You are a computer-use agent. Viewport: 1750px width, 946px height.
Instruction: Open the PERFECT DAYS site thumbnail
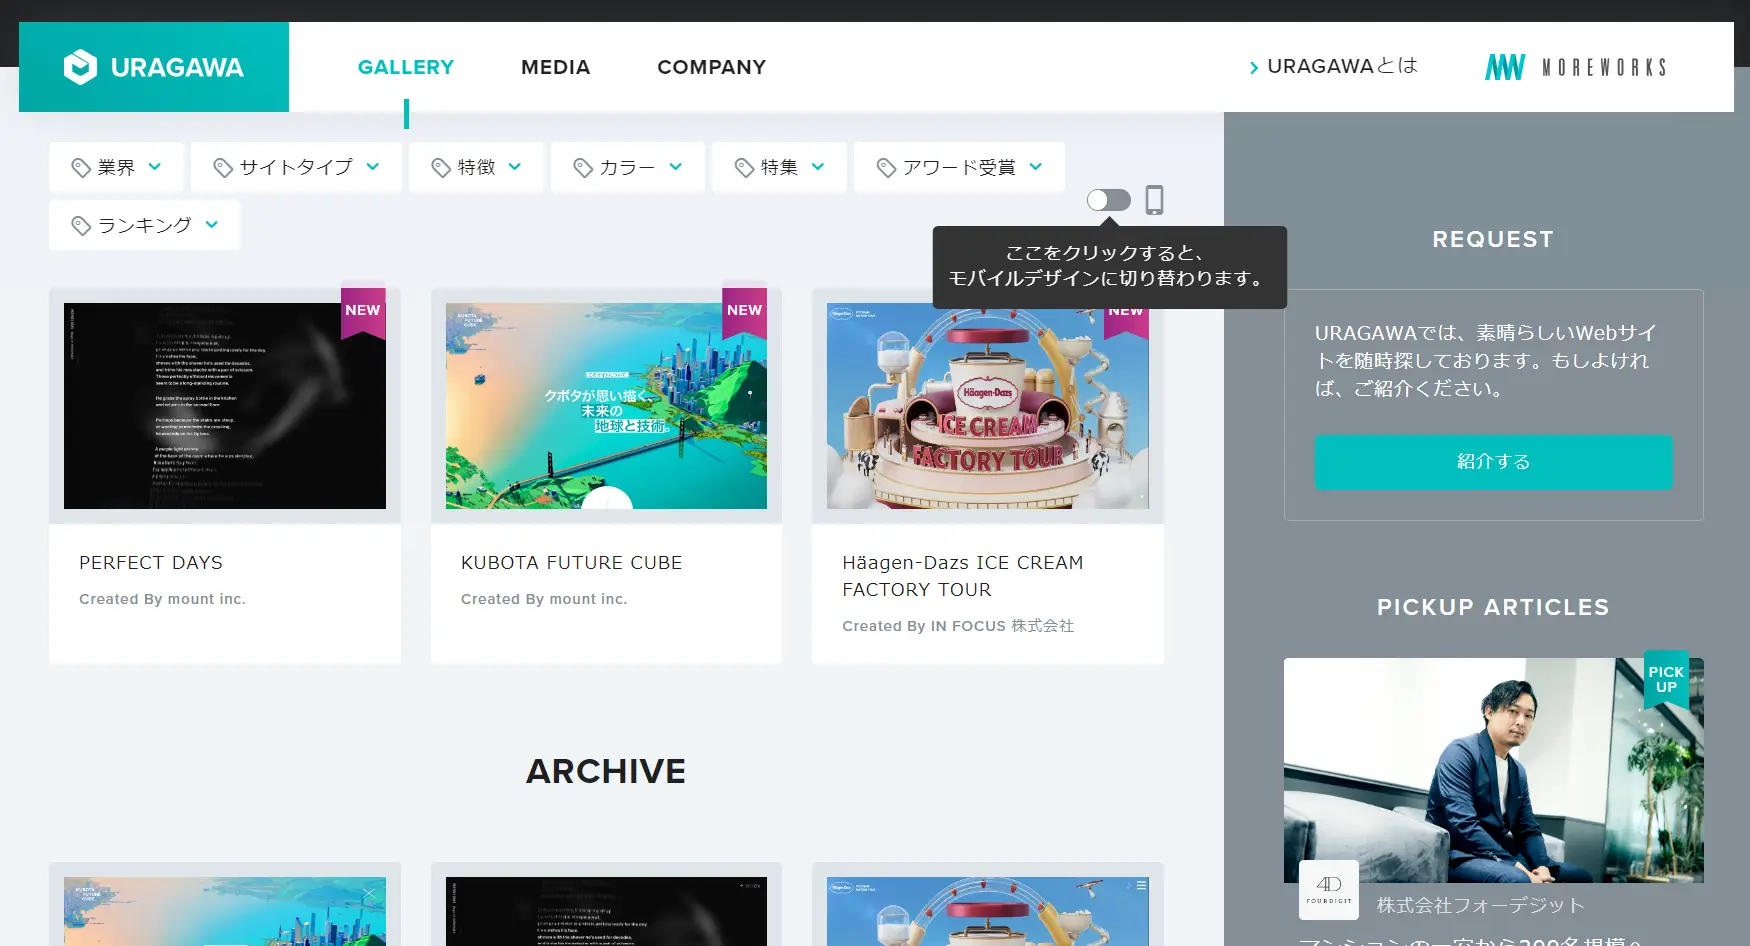[225, 406]
